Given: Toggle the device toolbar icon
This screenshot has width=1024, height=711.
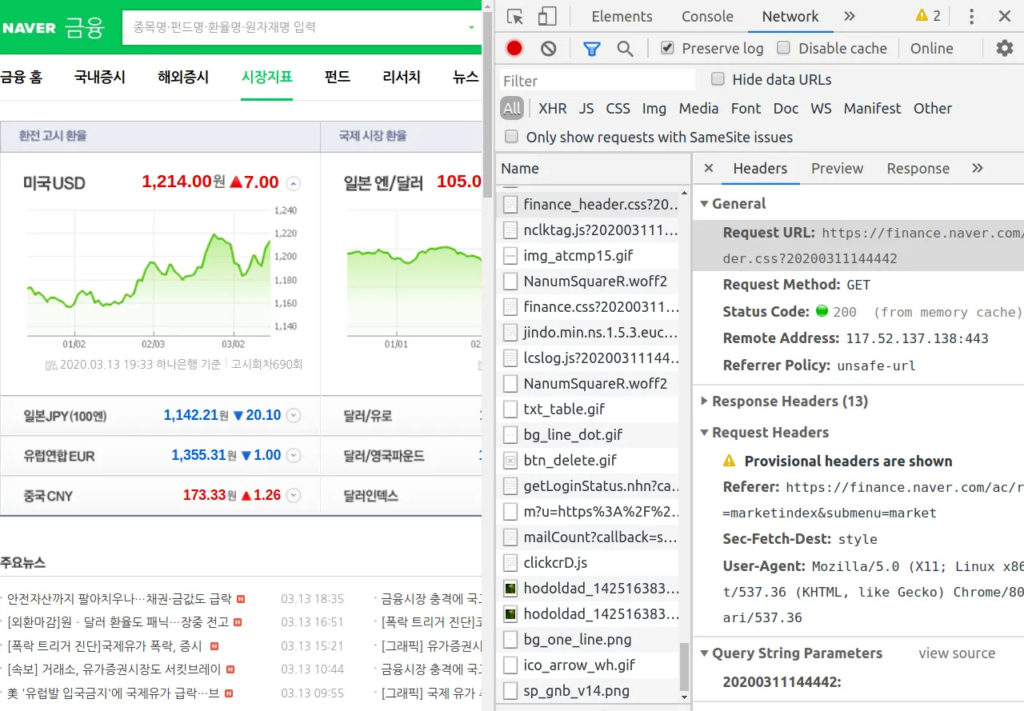Looking at the screenshot, I should pos(547,16).
